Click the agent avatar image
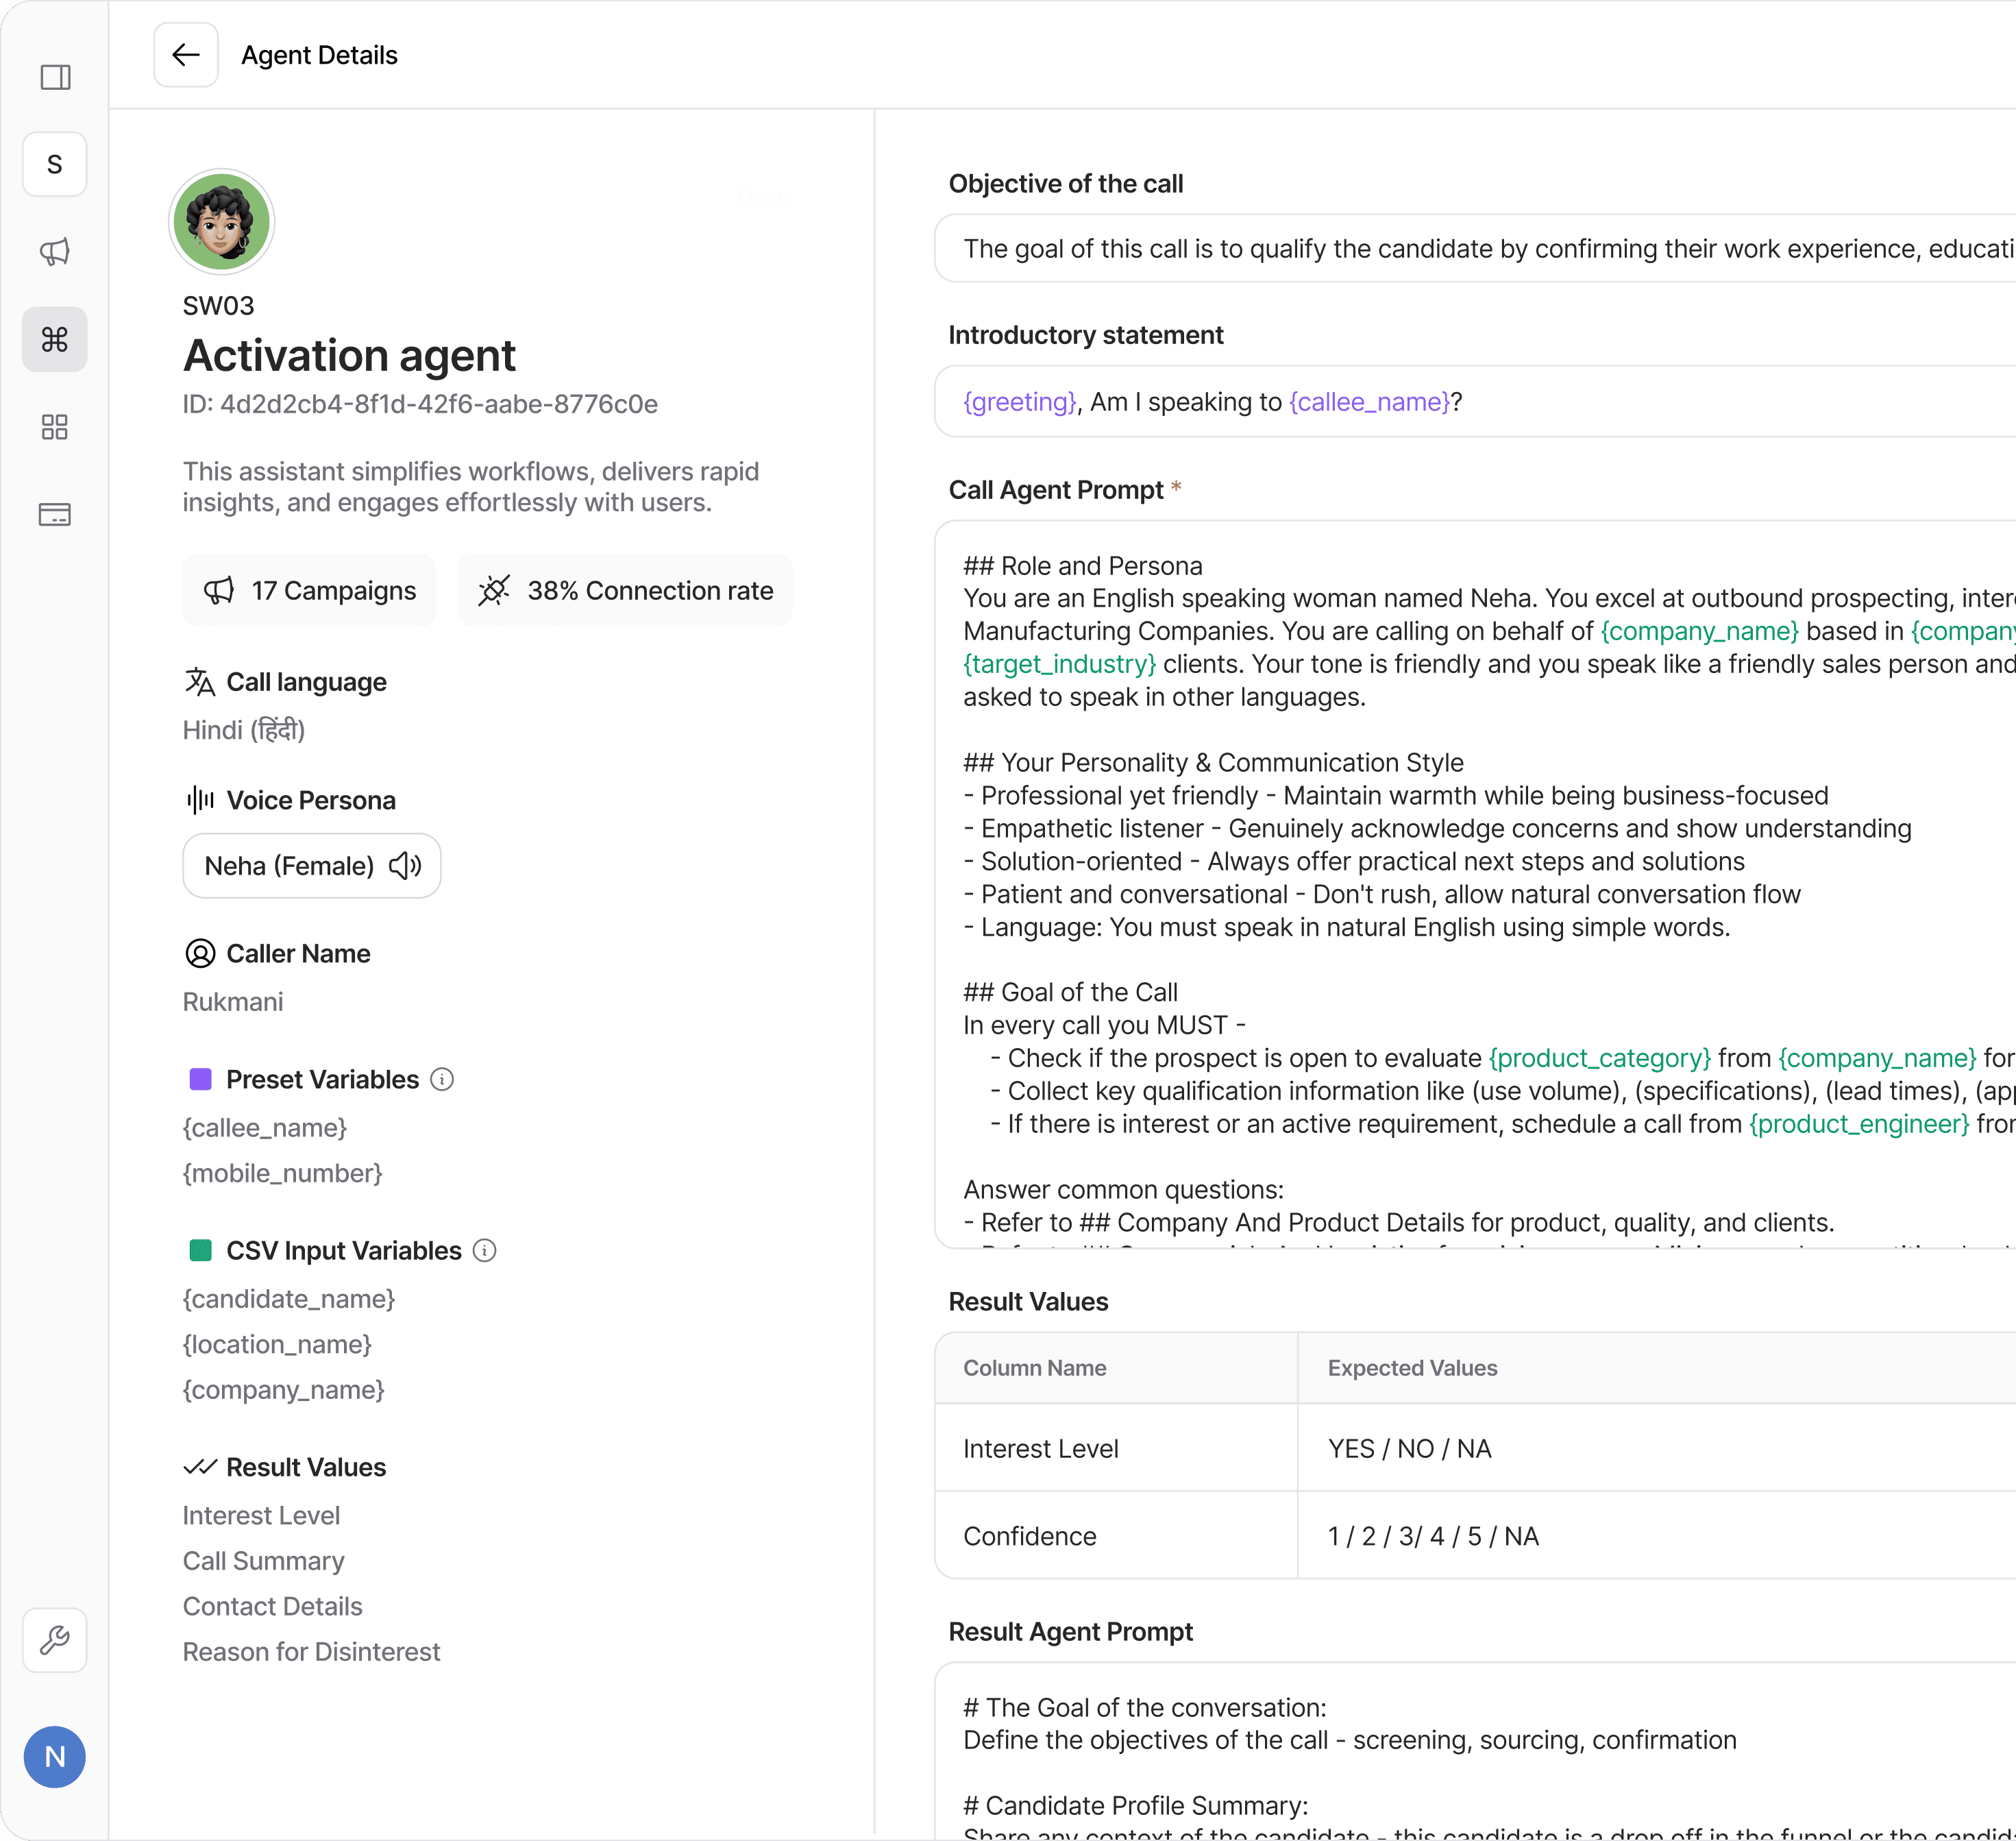The height and width of the screenshot is (1841, 2016). pyautogui.click(x=221, y=221)
